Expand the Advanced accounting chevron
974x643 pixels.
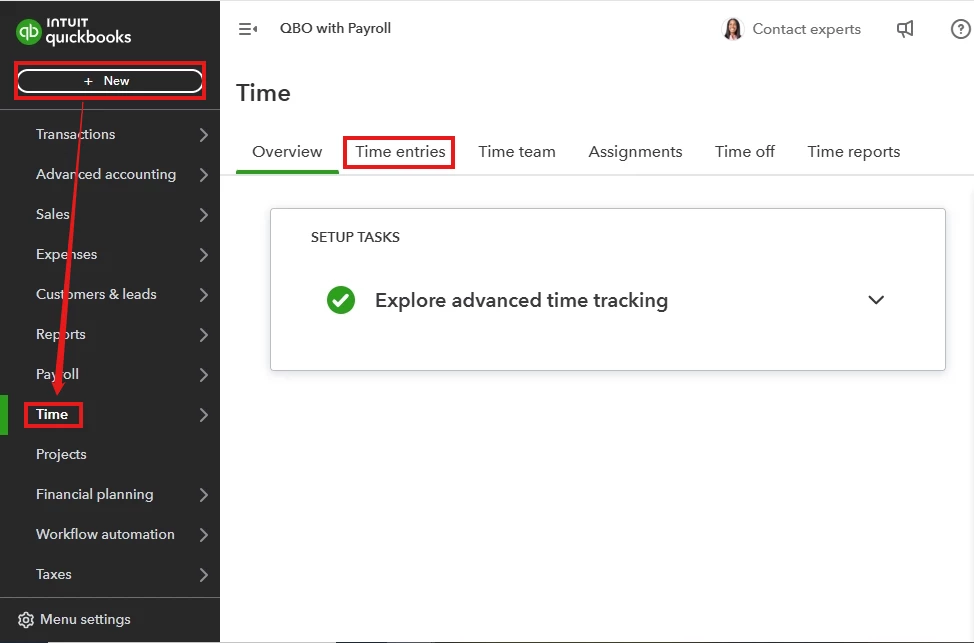pos(204,175)
